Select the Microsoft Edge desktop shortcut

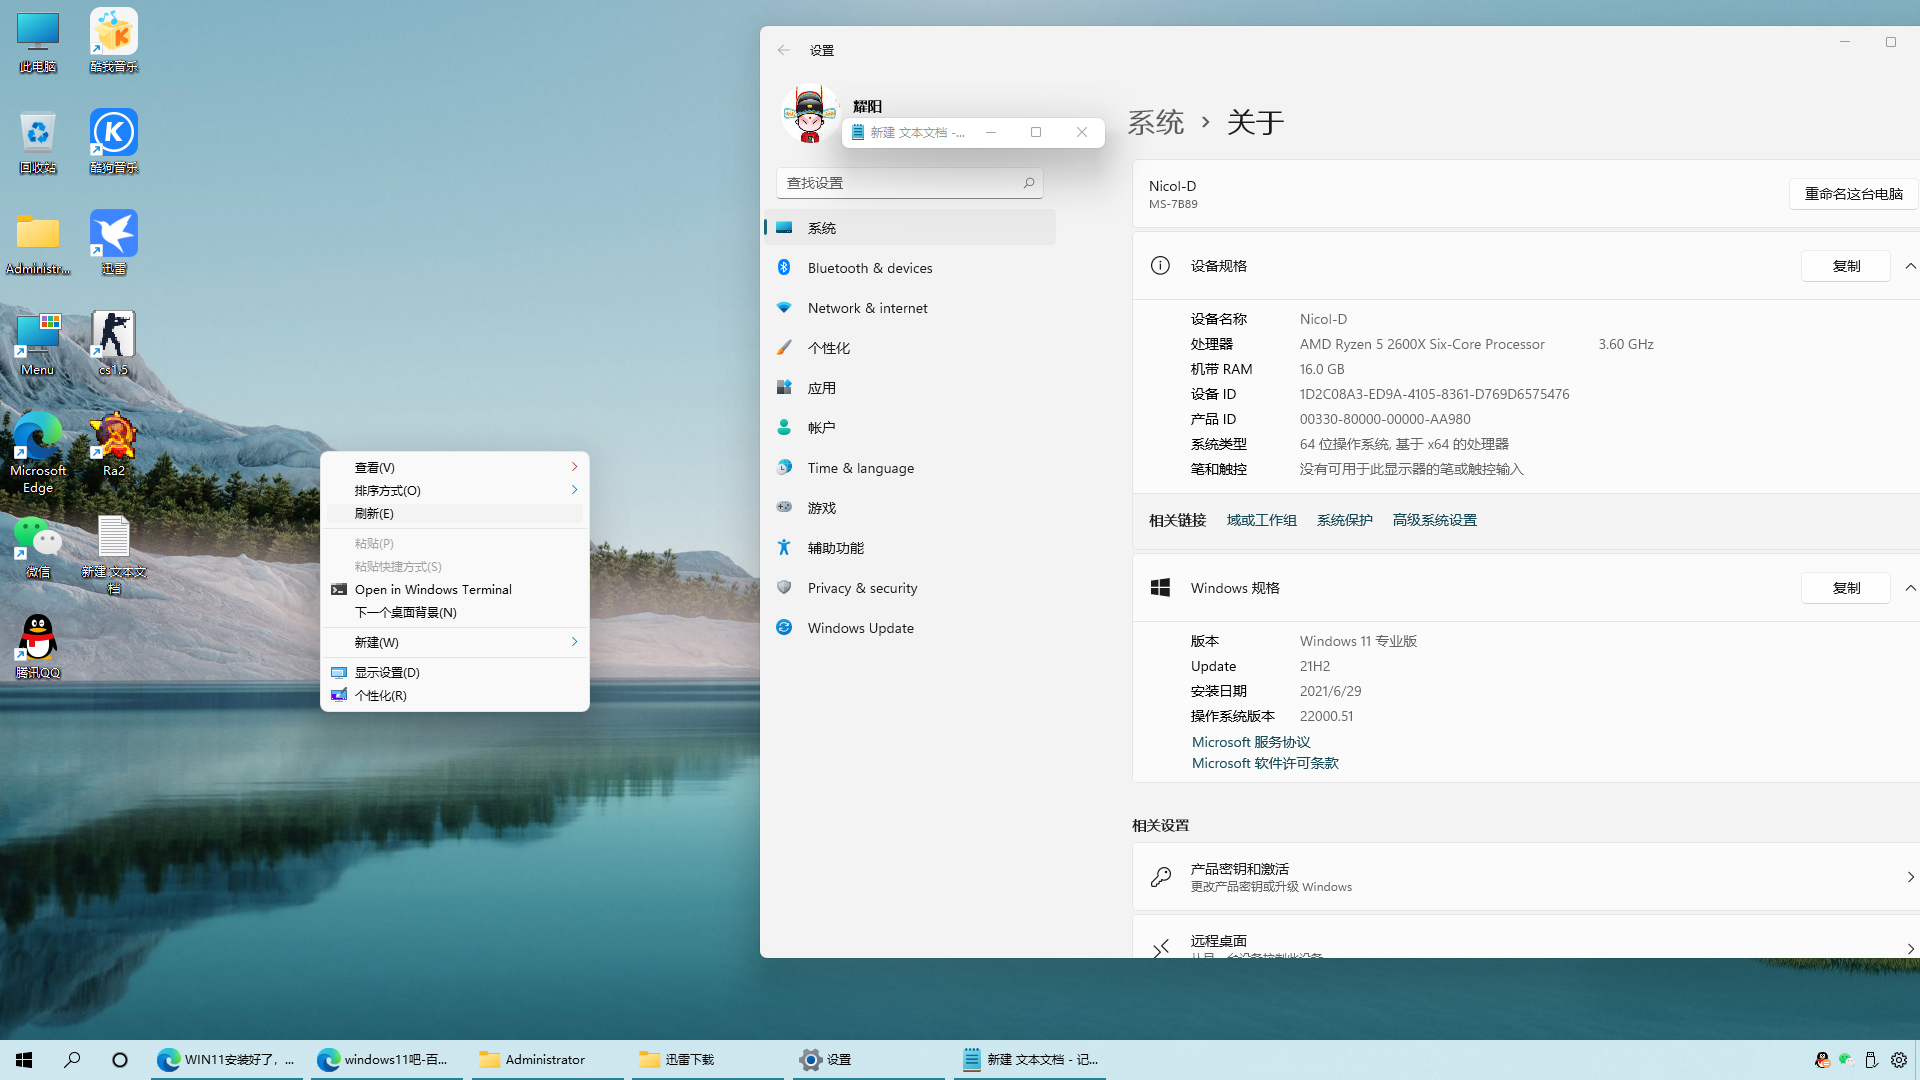coord(38,454)
